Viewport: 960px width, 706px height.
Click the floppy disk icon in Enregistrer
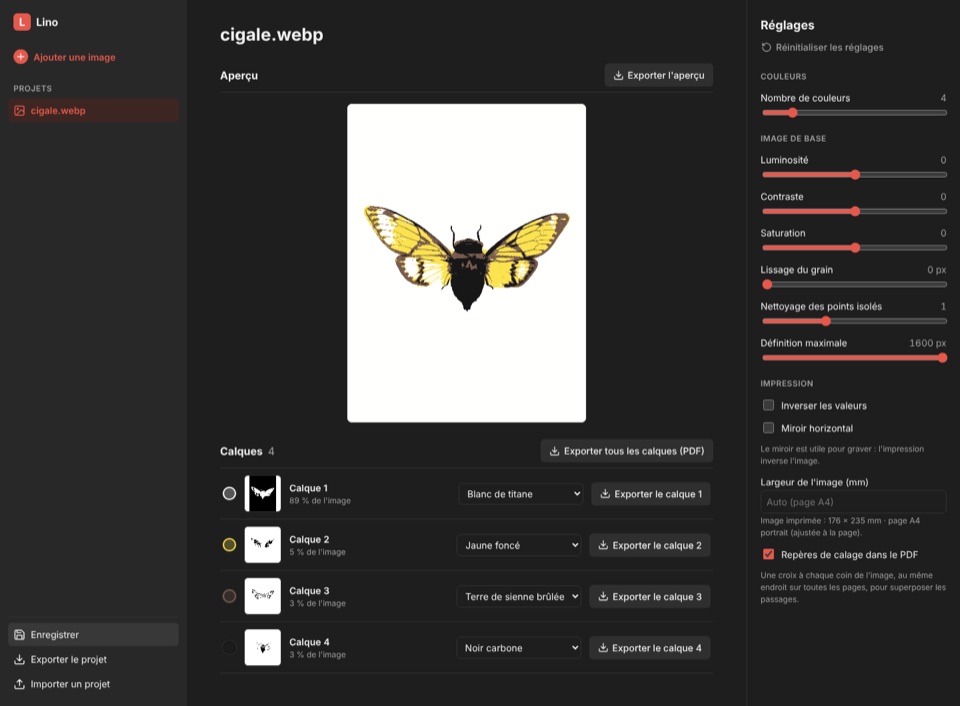click(20, 634)
